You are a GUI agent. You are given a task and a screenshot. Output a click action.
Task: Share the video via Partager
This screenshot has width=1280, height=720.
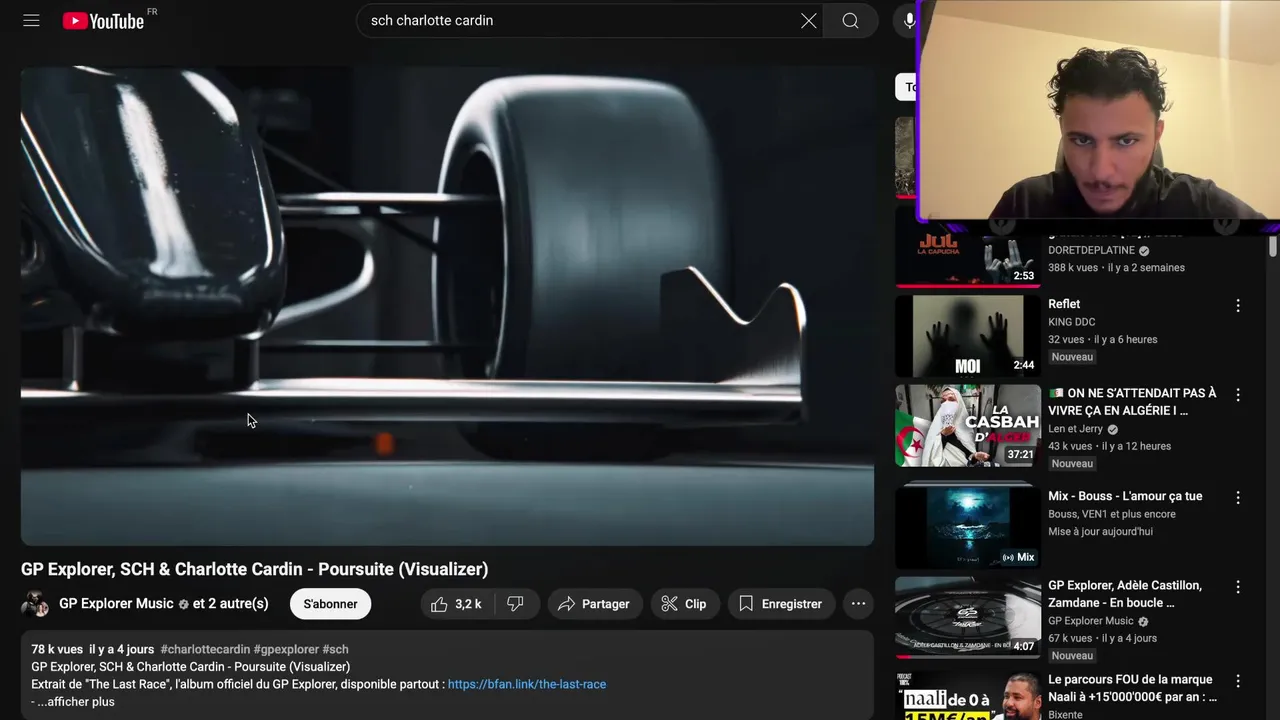(593, 604)
